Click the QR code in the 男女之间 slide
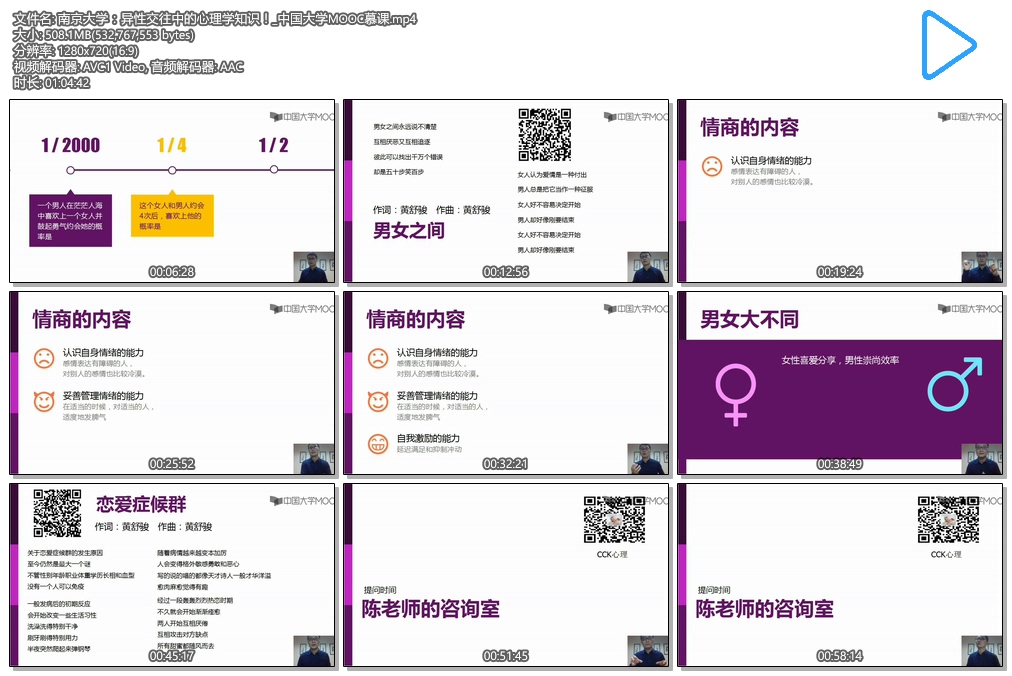Screen dimensions: 1012x676 click(544, 134)
